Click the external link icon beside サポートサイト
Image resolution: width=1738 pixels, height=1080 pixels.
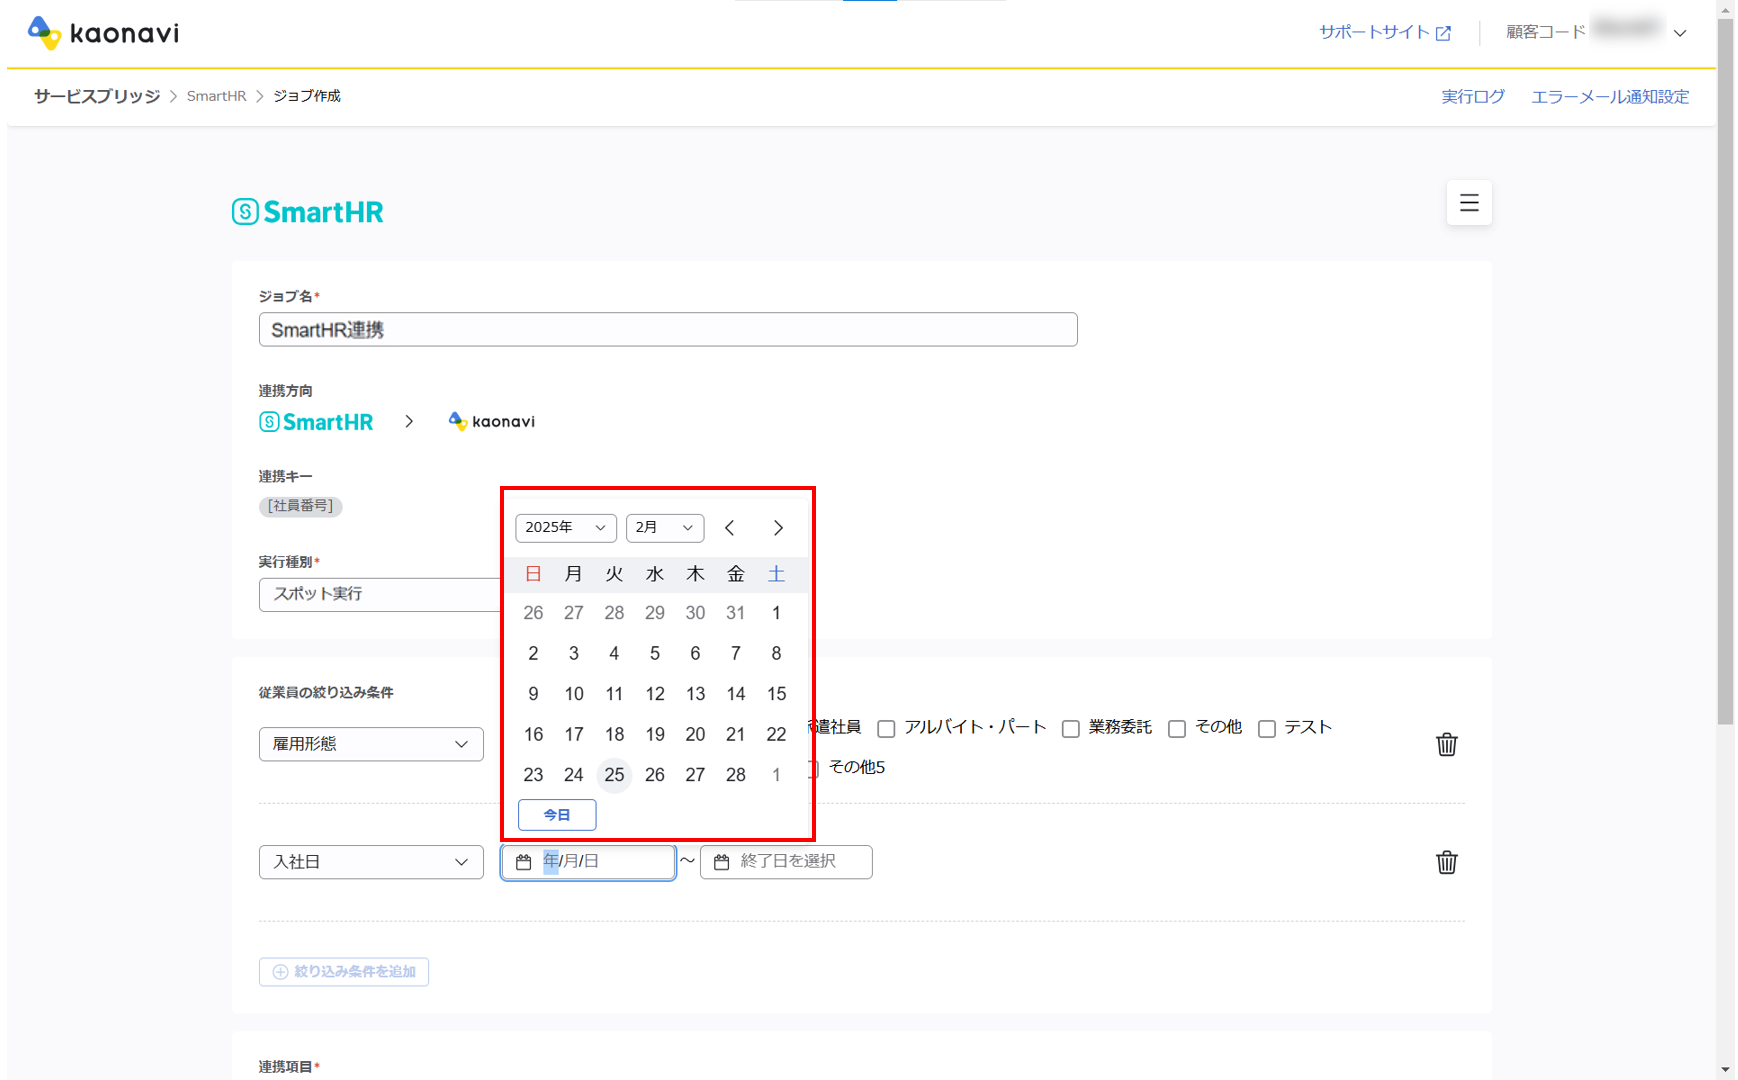pyautogui.click(x=1443, y=33)
